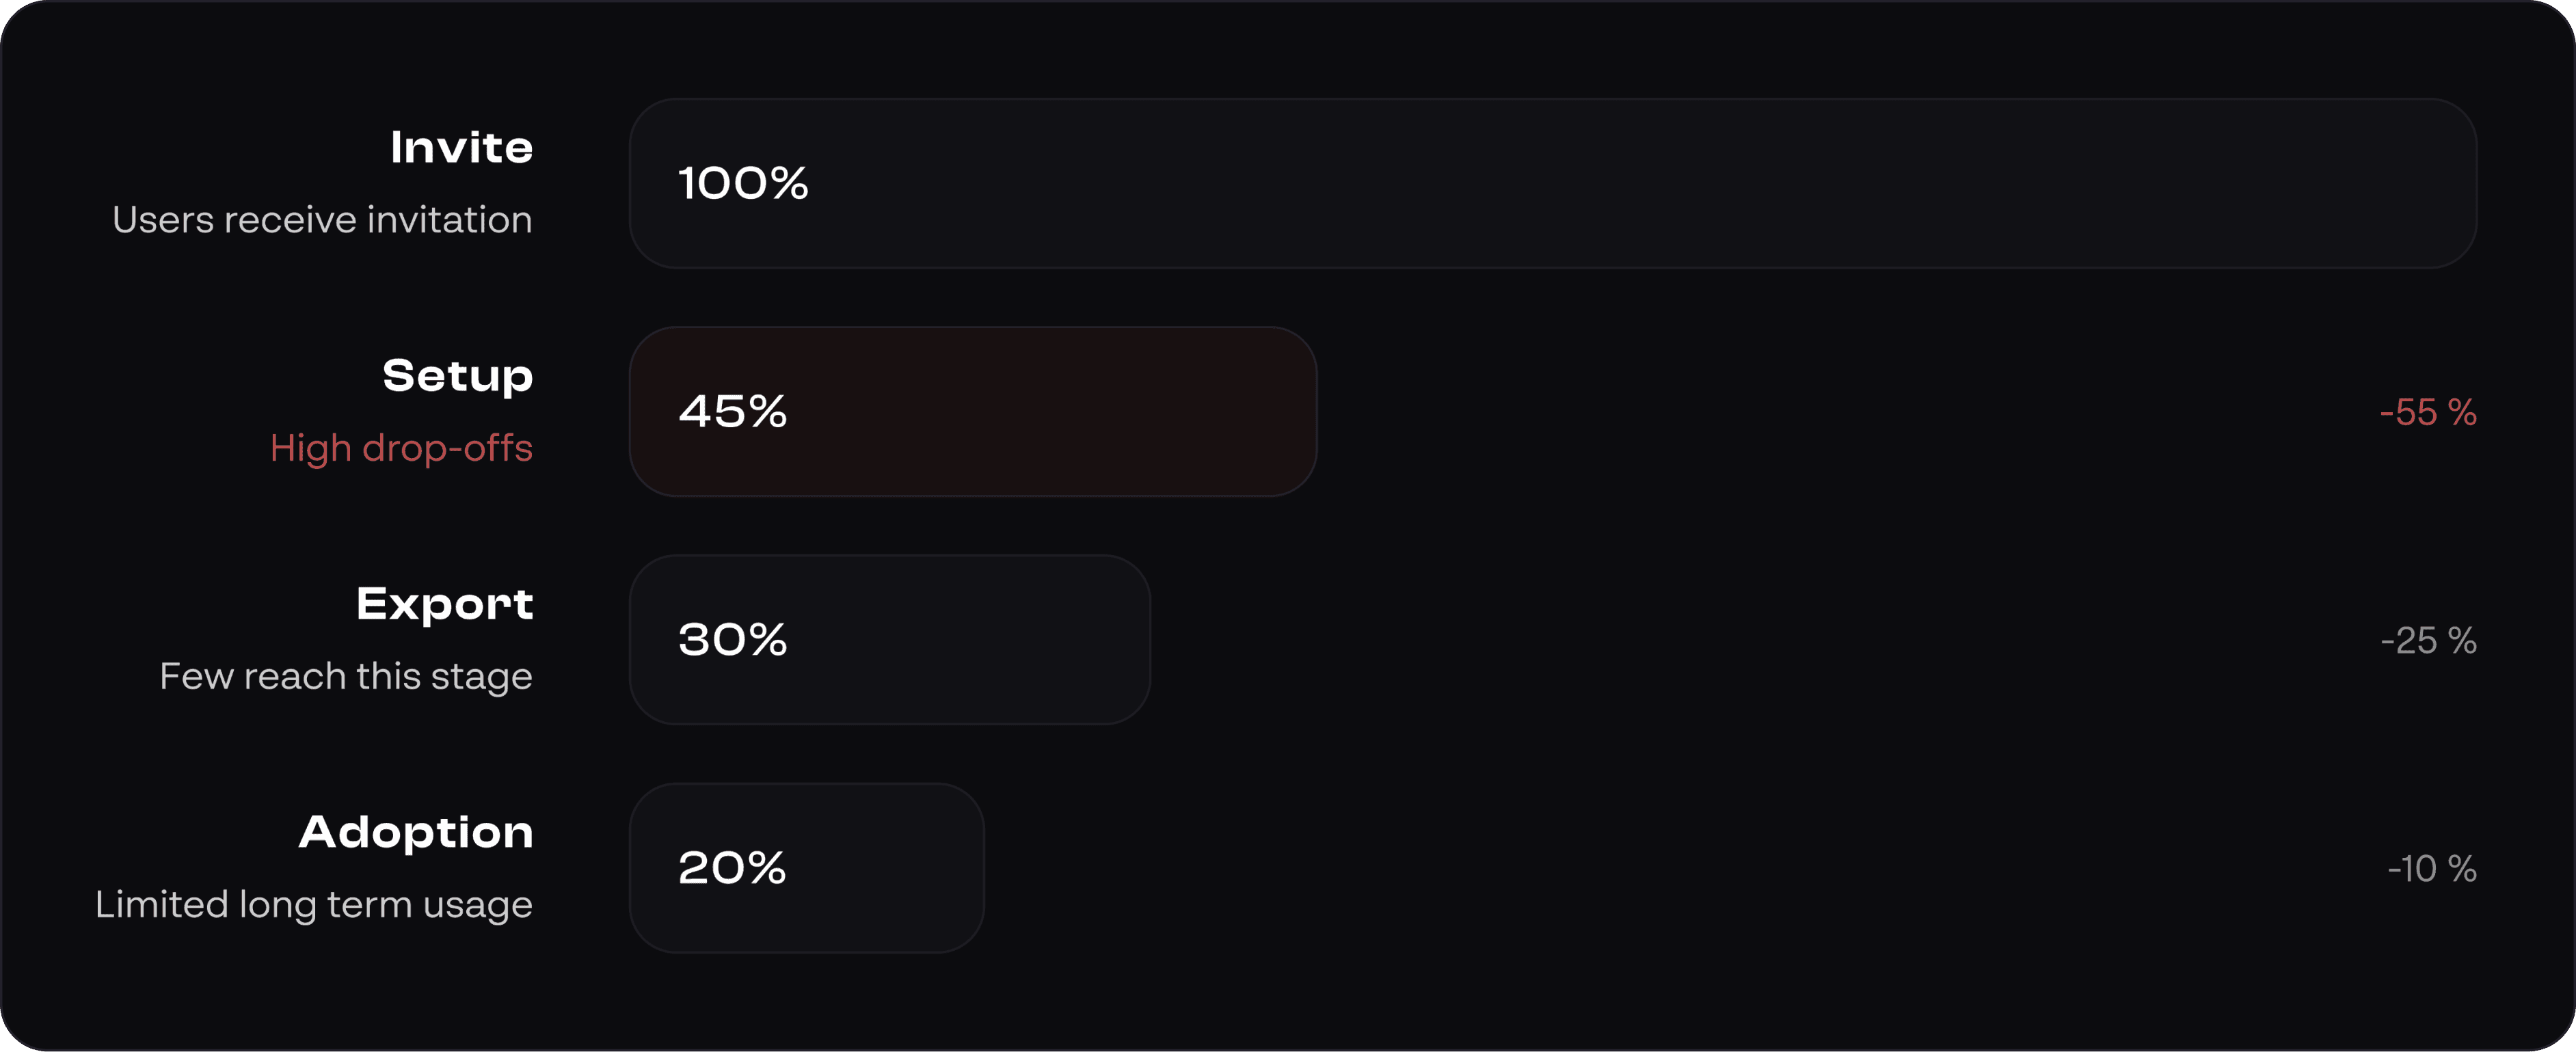Click the red High drop-offs label
The height and width of the screenshot is (1052, 2576).
[401, 448]
